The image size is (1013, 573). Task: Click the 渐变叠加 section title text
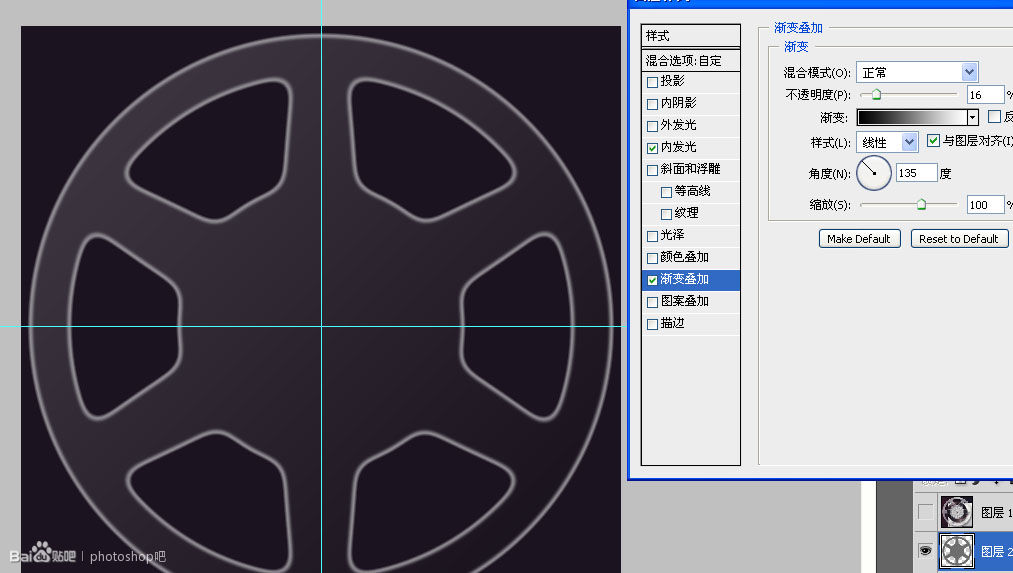click(x=799, y=28)
